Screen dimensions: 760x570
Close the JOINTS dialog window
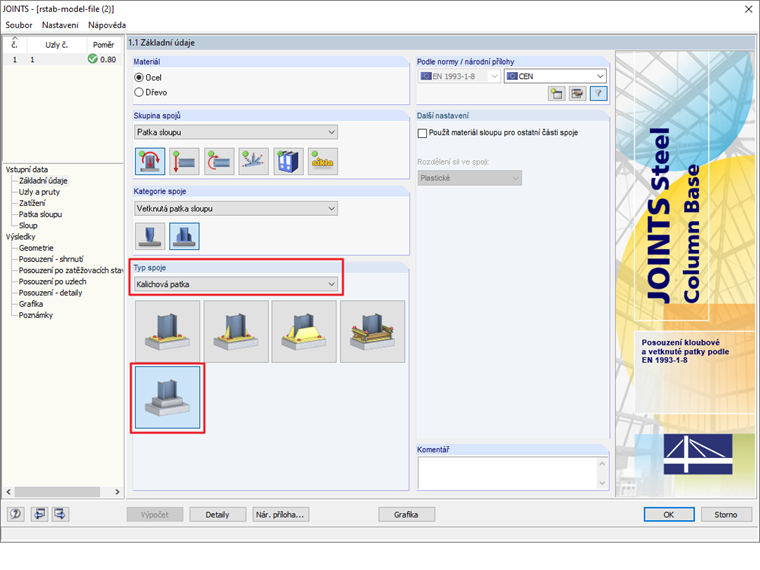tap(748, 9)
